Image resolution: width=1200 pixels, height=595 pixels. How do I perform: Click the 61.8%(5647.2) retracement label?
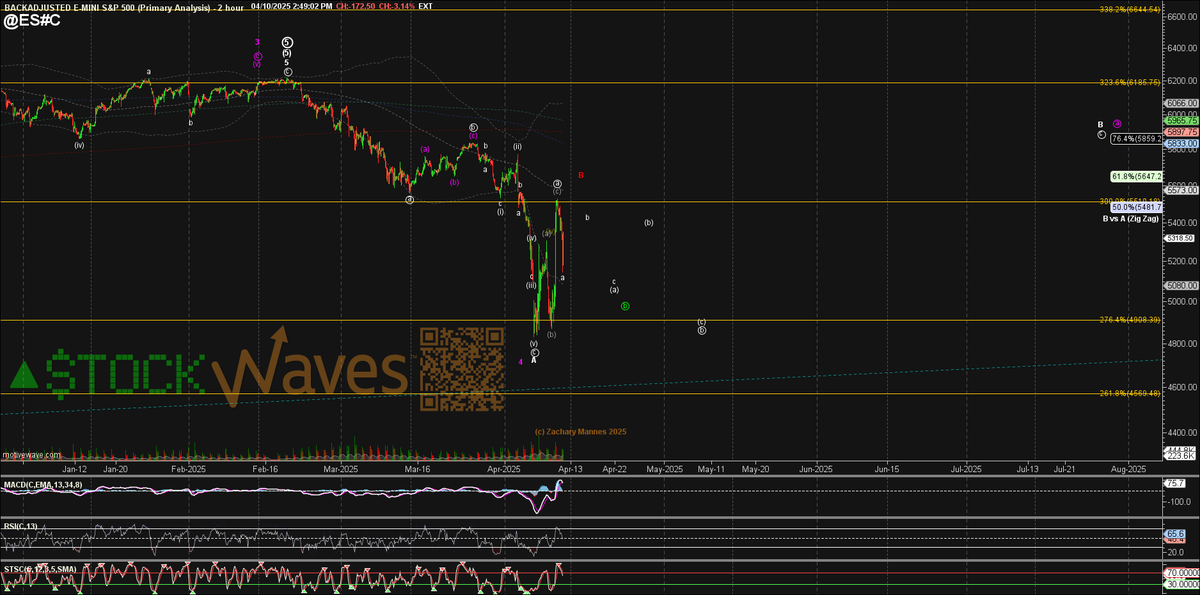[x=1138, y=177]
